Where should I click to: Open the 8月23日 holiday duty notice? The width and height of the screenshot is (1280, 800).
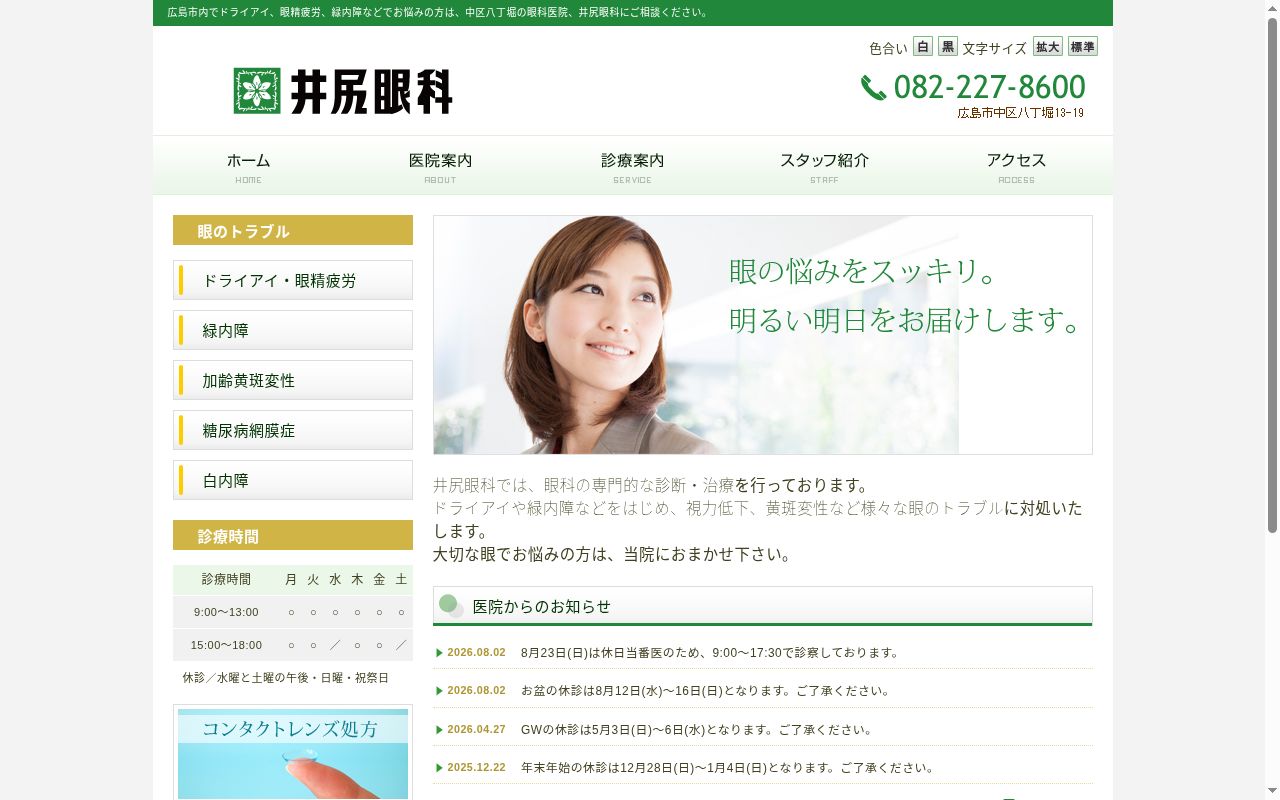[710, 653]
